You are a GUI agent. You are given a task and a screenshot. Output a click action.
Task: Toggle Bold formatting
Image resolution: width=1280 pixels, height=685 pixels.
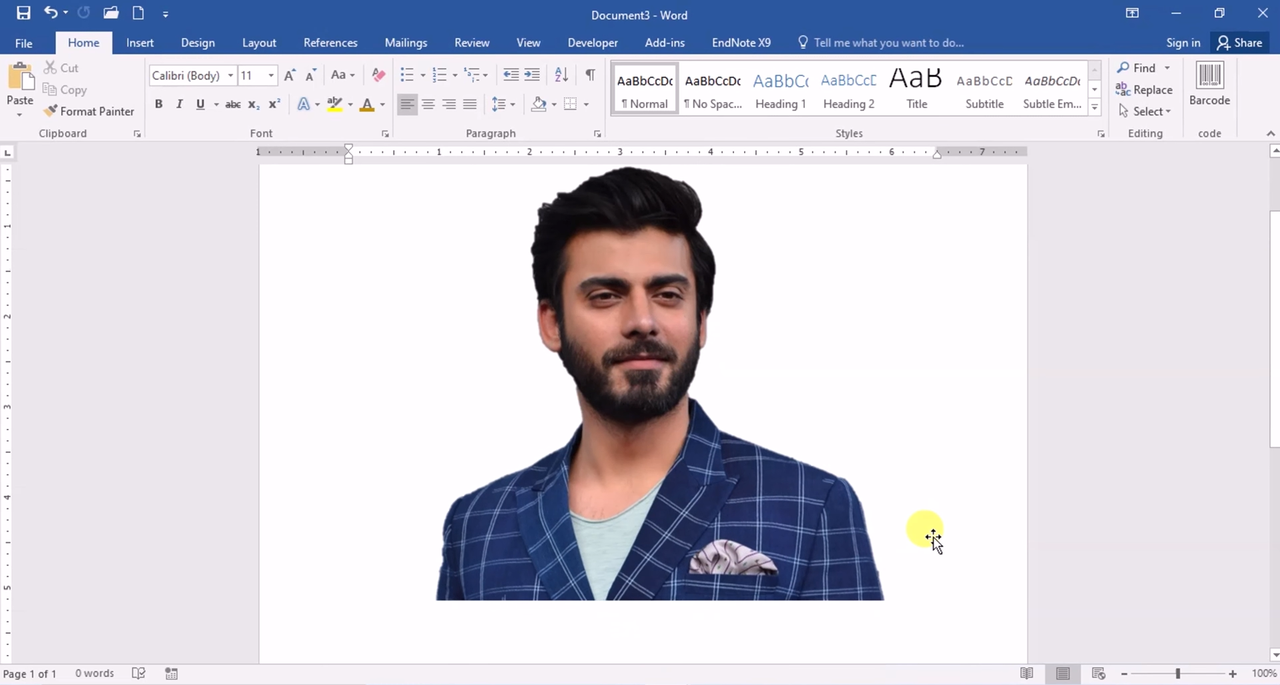click(158, 104)
